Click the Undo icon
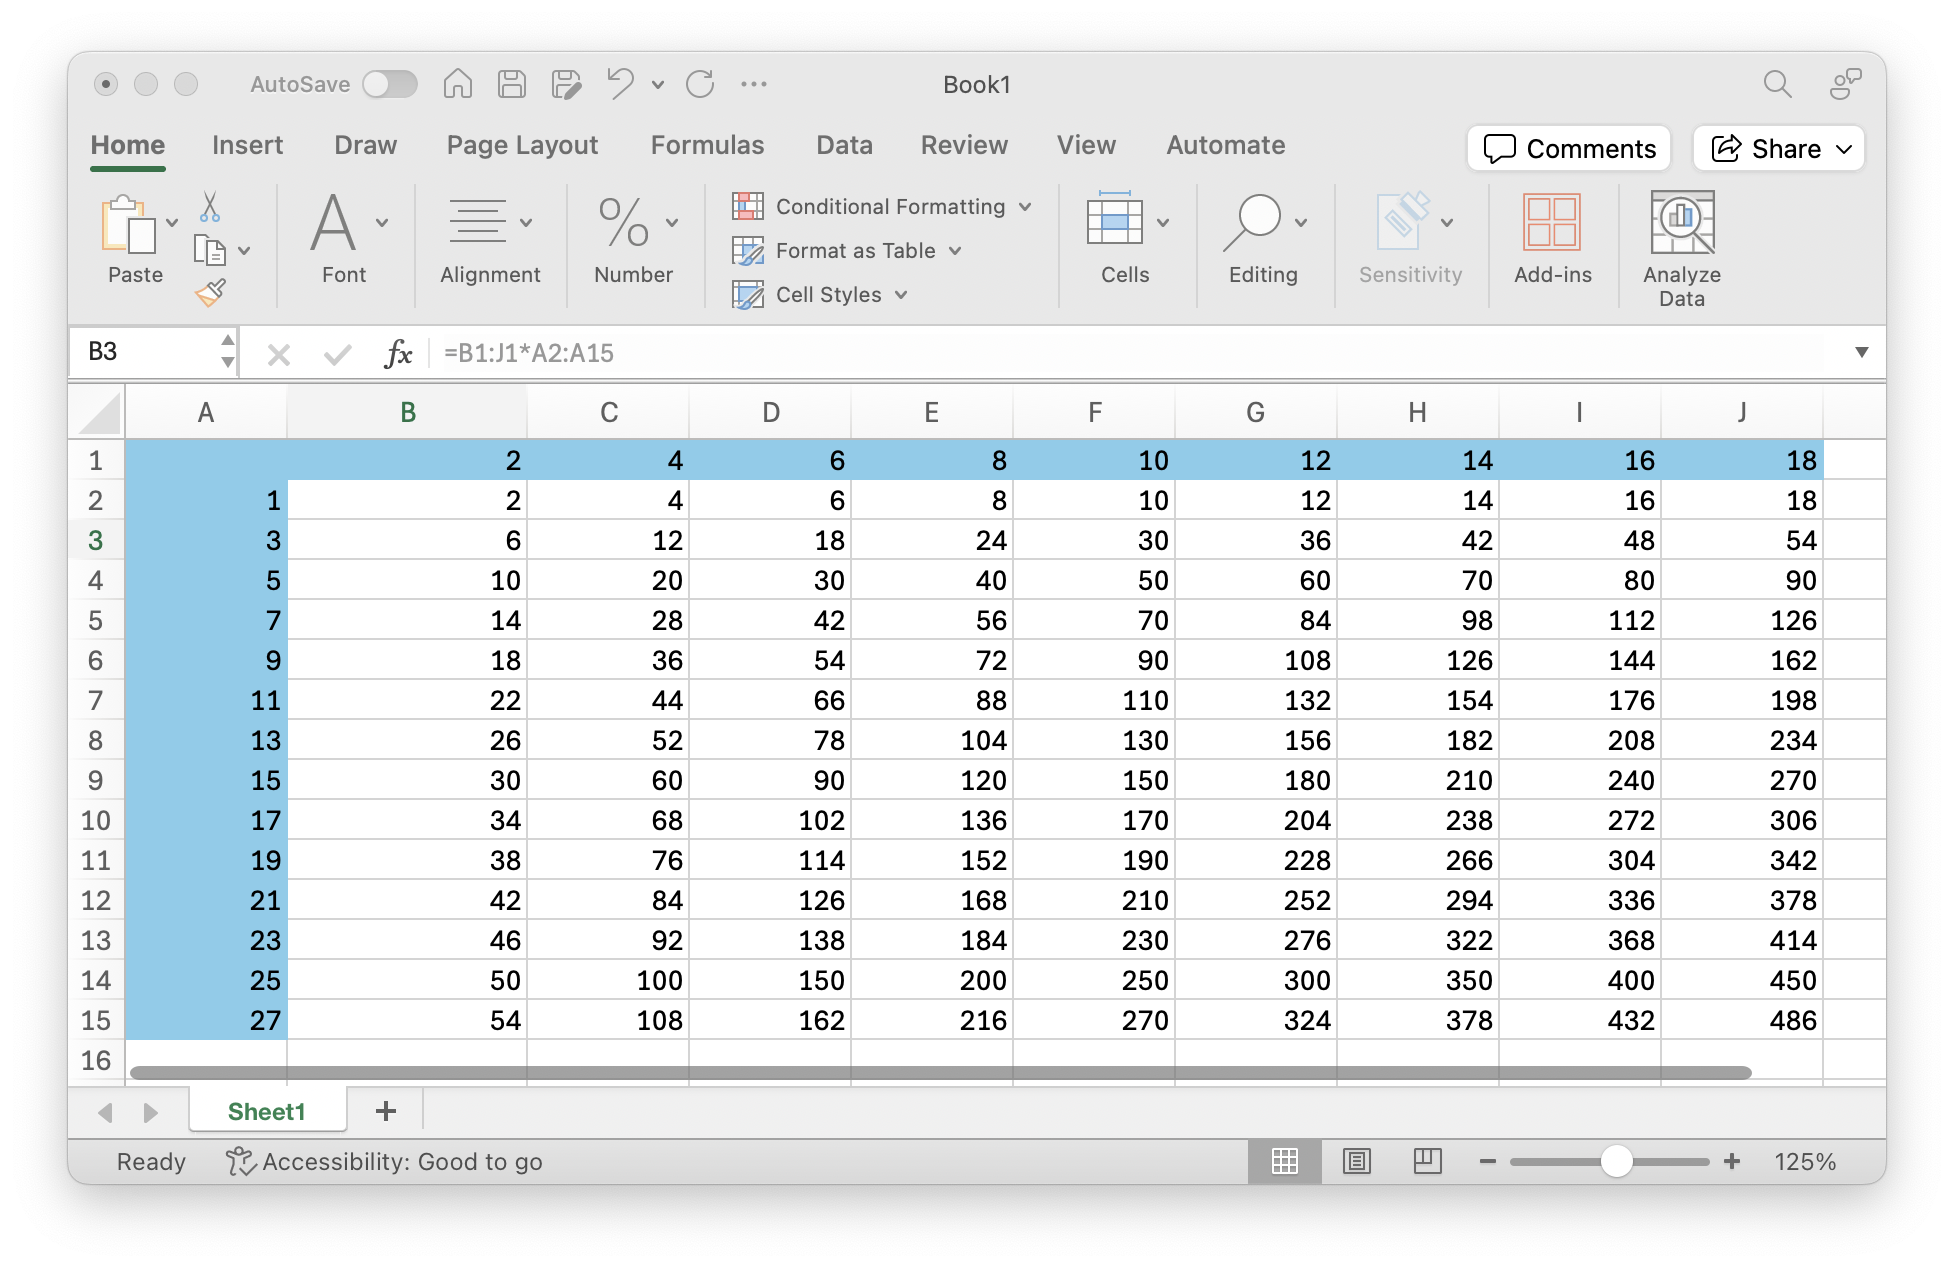 coord(620,84)
